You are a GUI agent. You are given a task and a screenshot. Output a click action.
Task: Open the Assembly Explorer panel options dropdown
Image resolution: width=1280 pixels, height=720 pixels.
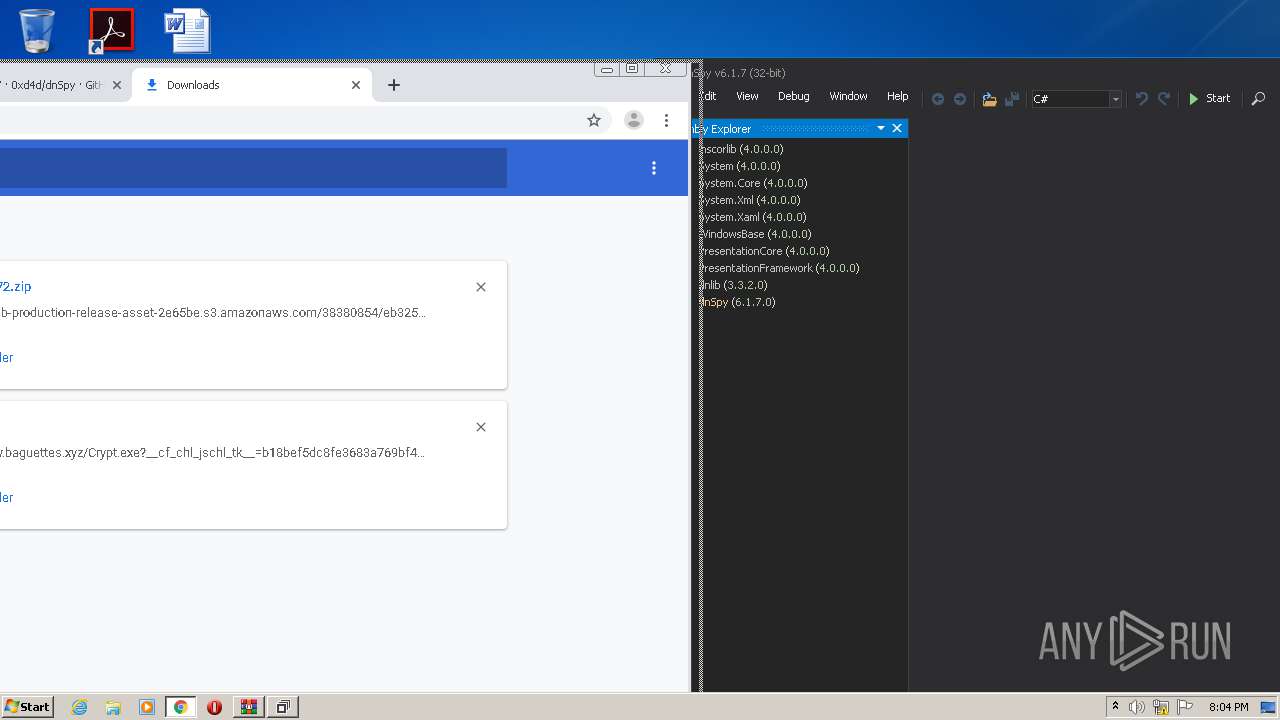(x=881, y=128)
